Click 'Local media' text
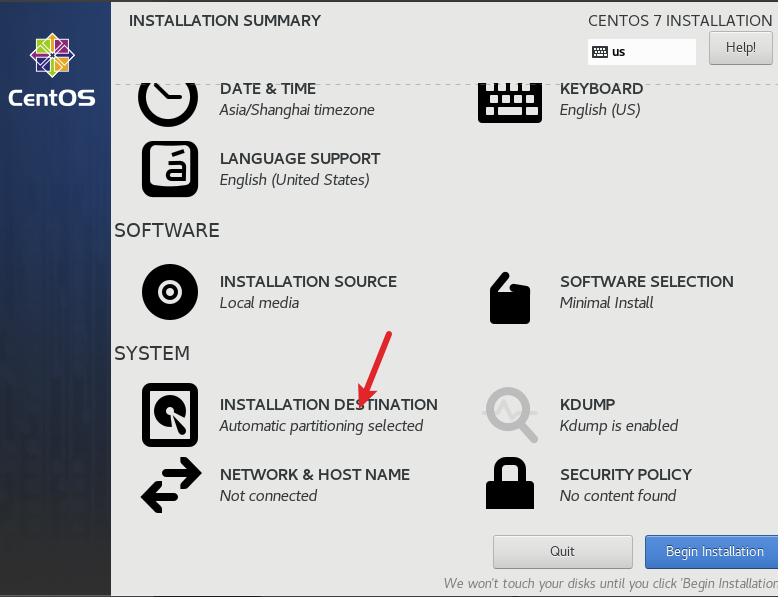Image resolution: width=778 pixels, height=597 pixels. (x=259, y=303)
